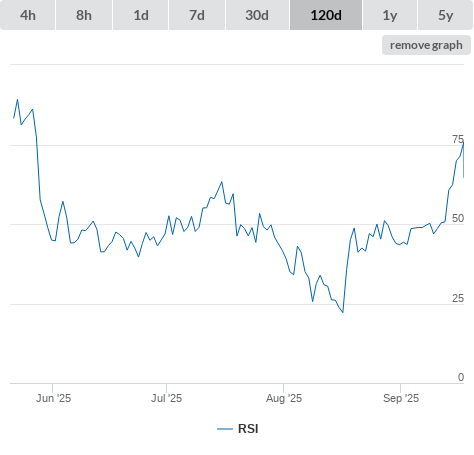This screenshot has width=474, height=455.
Task: Click the Jul '25 axis label
Action: [166, 398]
